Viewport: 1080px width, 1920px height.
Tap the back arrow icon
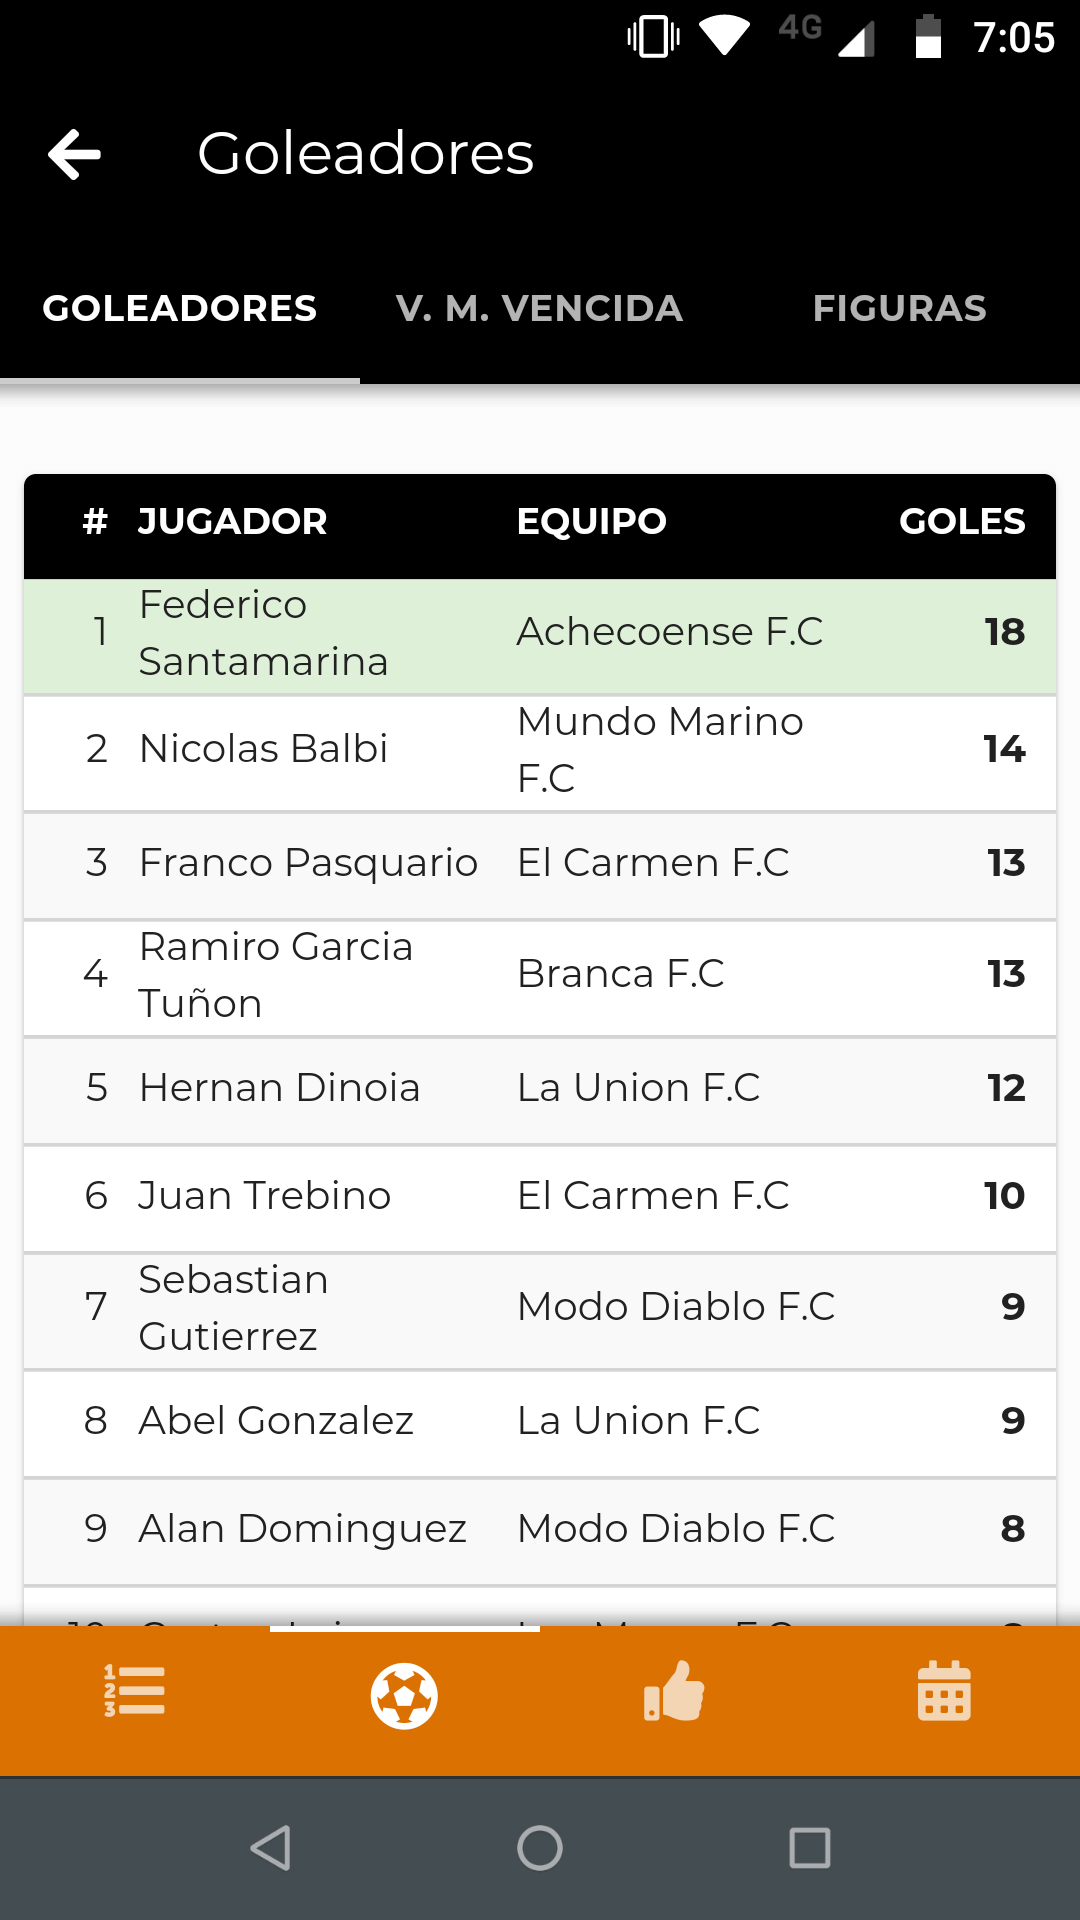(x=75, y=155)
